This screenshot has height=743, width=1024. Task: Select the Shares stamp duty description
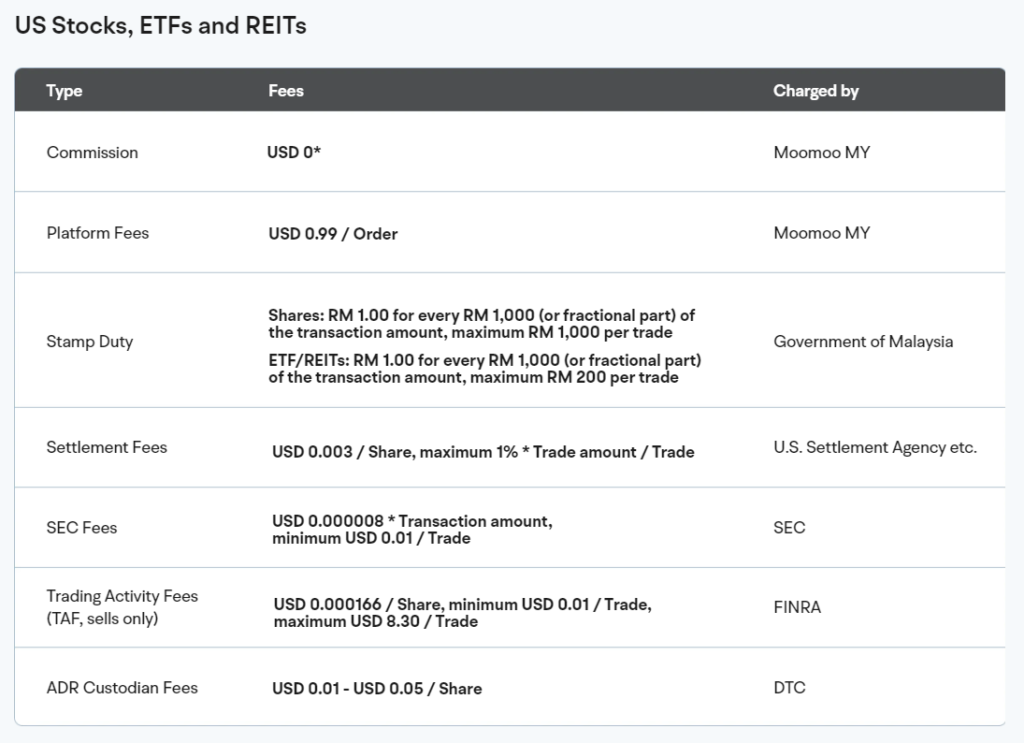pyautogui.click(x=481, y=324)
